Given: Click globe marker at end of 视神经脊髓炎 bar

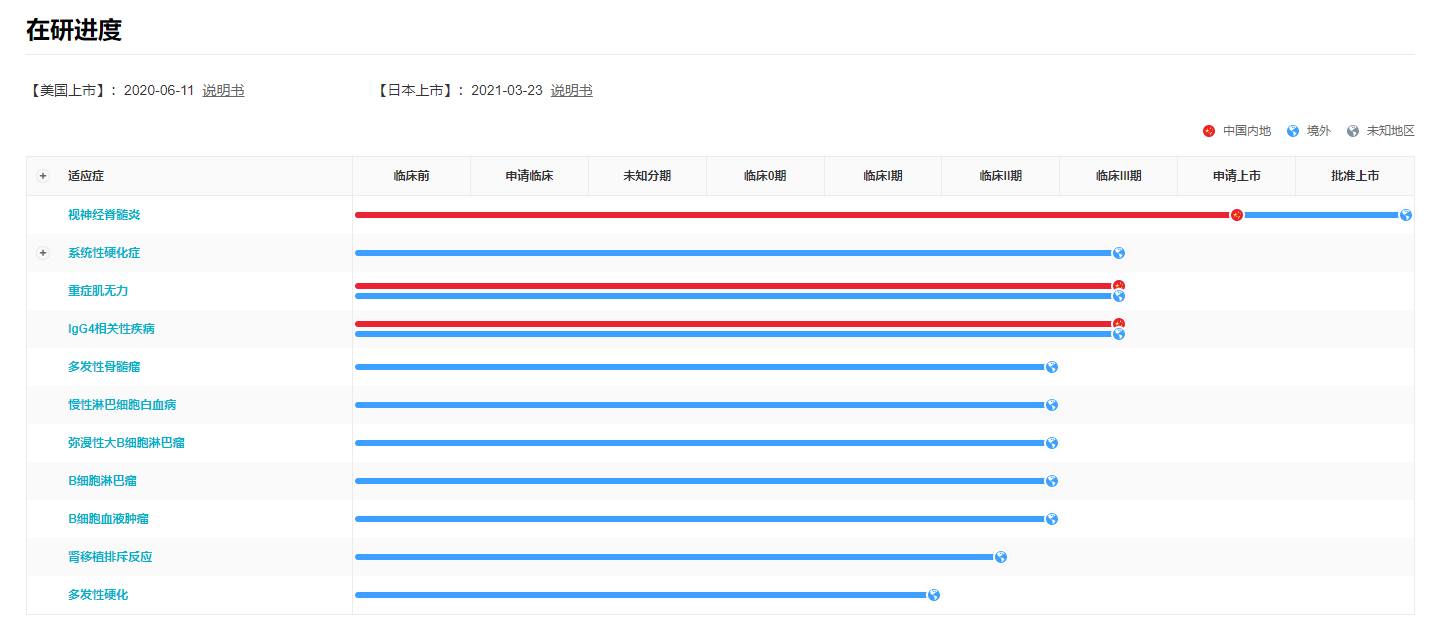Looking at the screenshot, I should [1405, 215].
